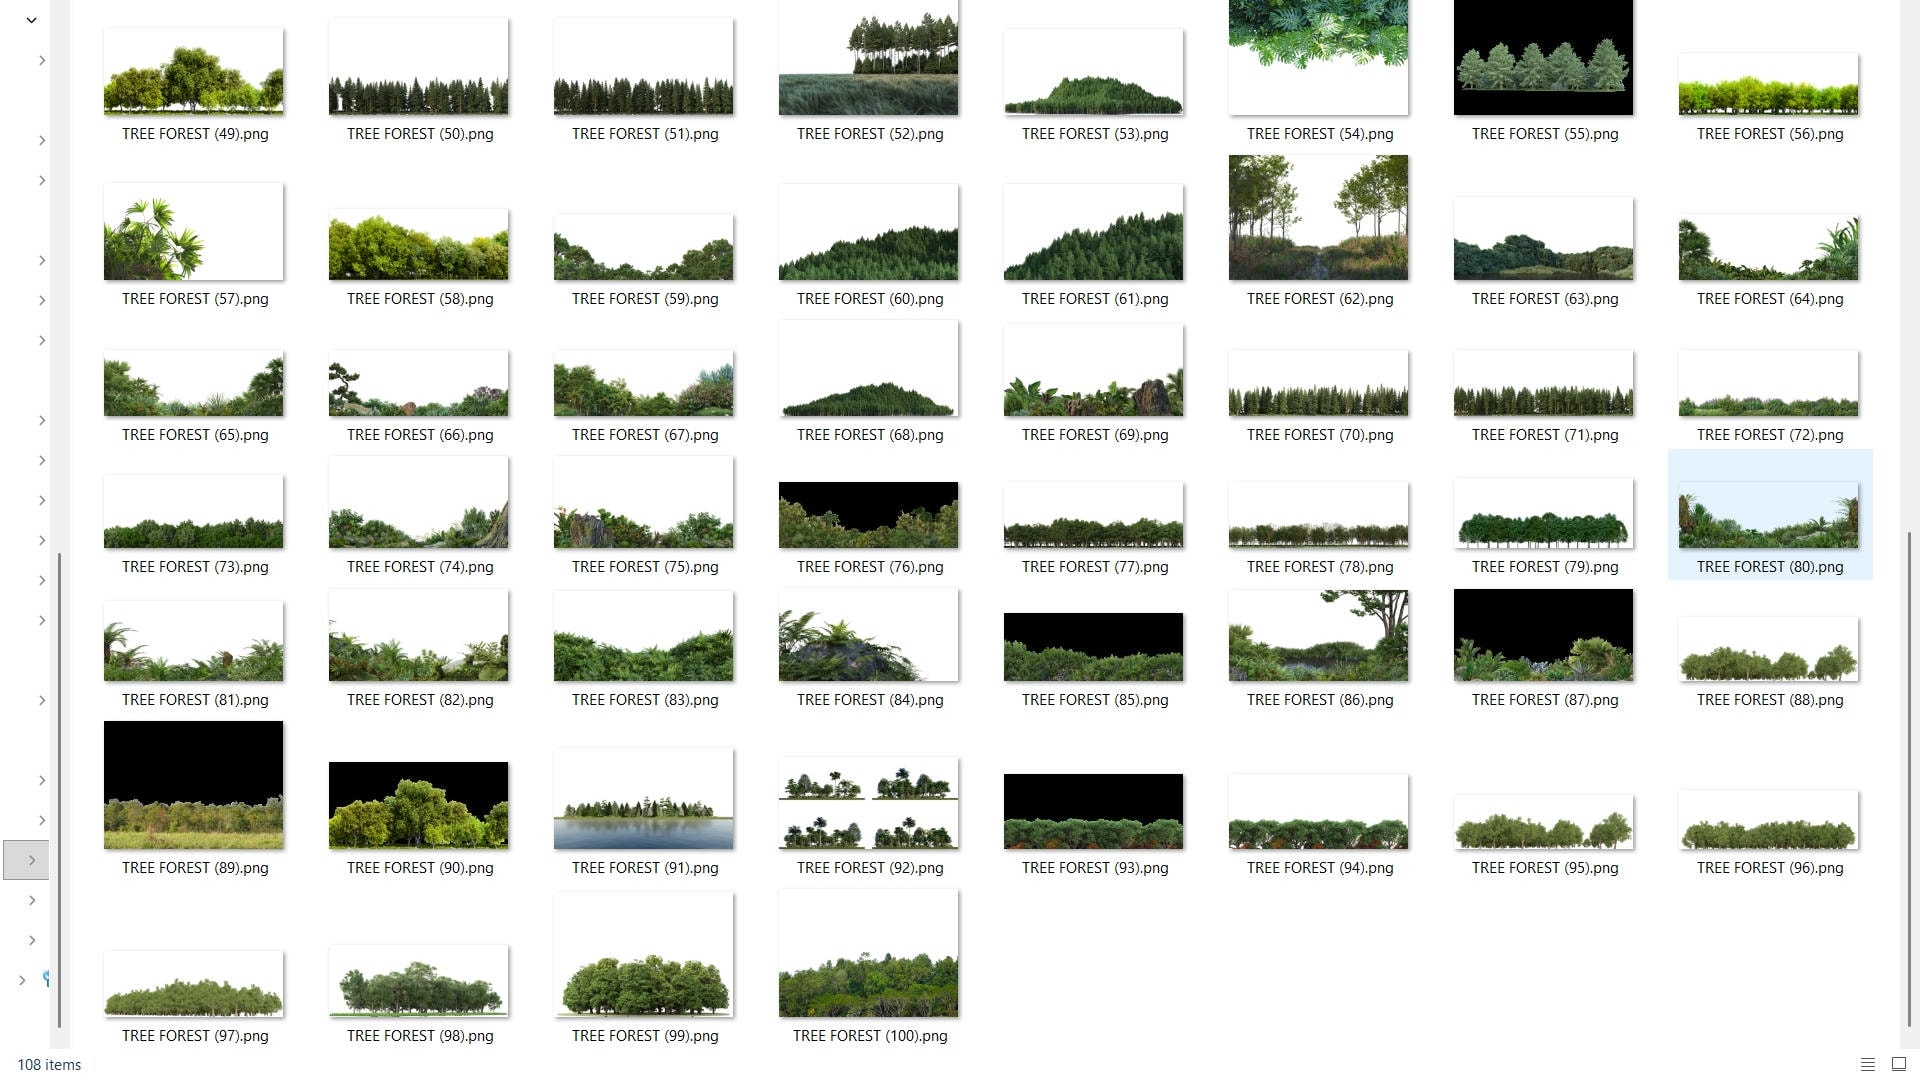
Task: Select the TREE FOREST (49).png thumbnail
Action: tap(193, 72)
